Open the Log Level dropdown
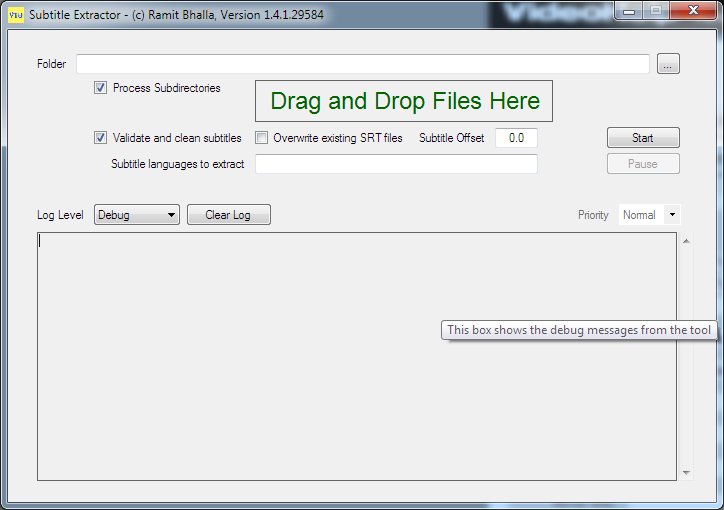The image size is (724, 510). pyautogui.click(x=137, y=215)
